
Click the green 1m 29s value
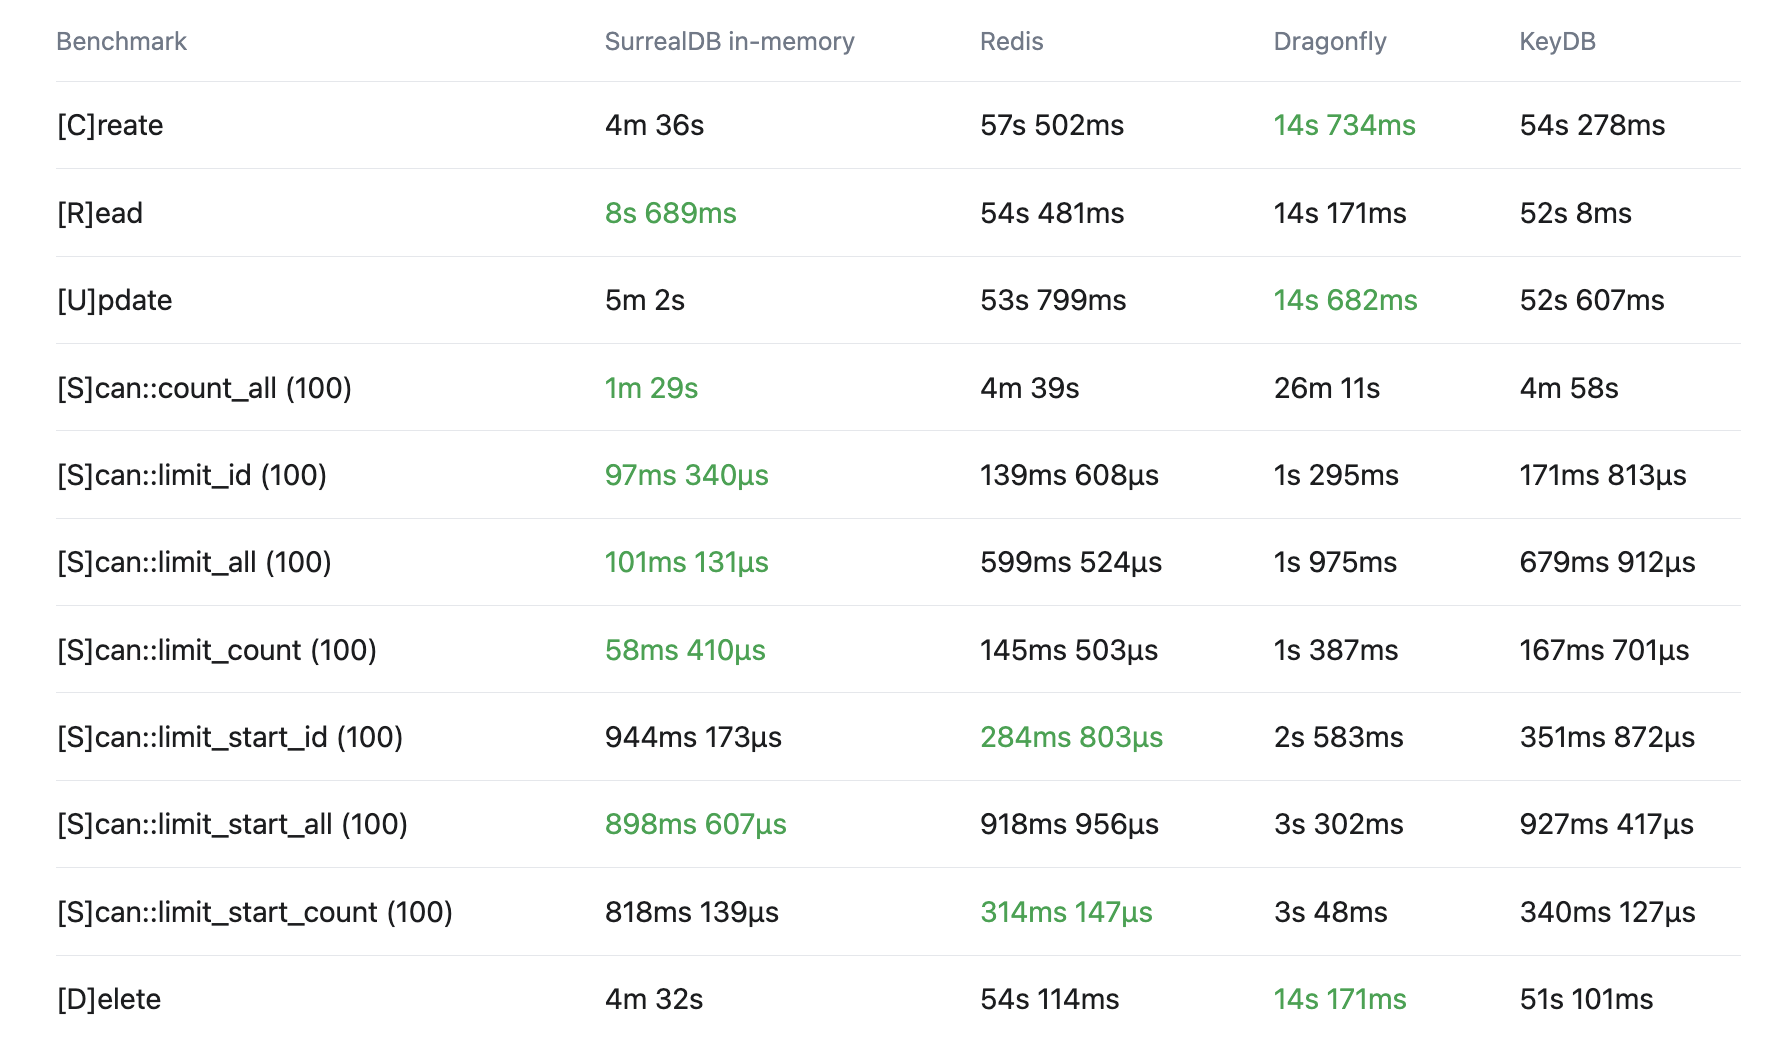pyautogui.click(x=651, y=388)
